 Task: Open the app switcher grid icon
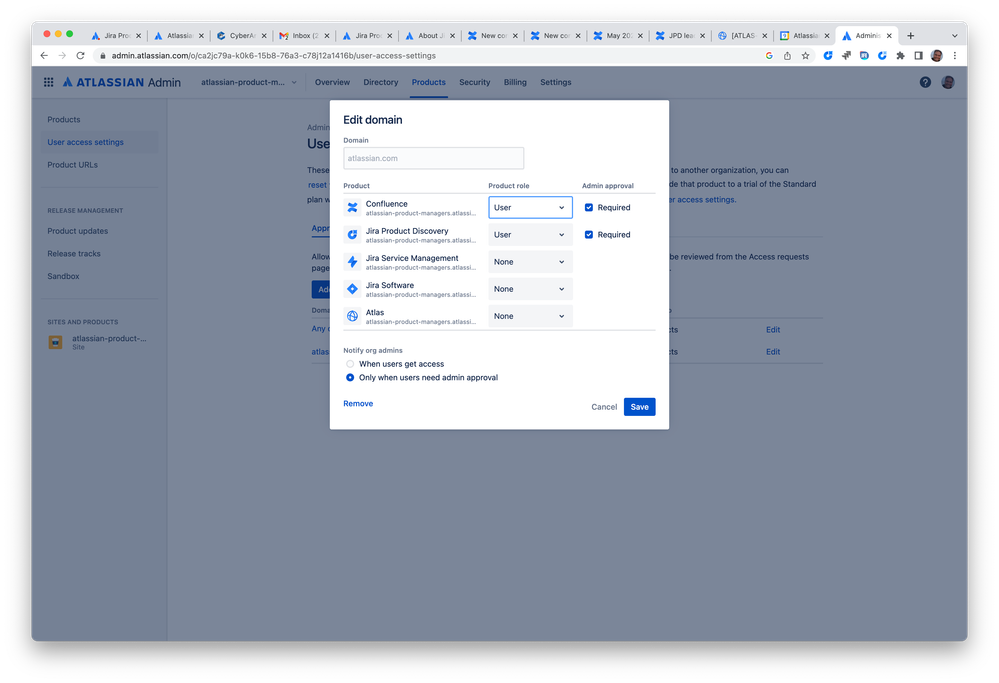click(x=48, y=82)
